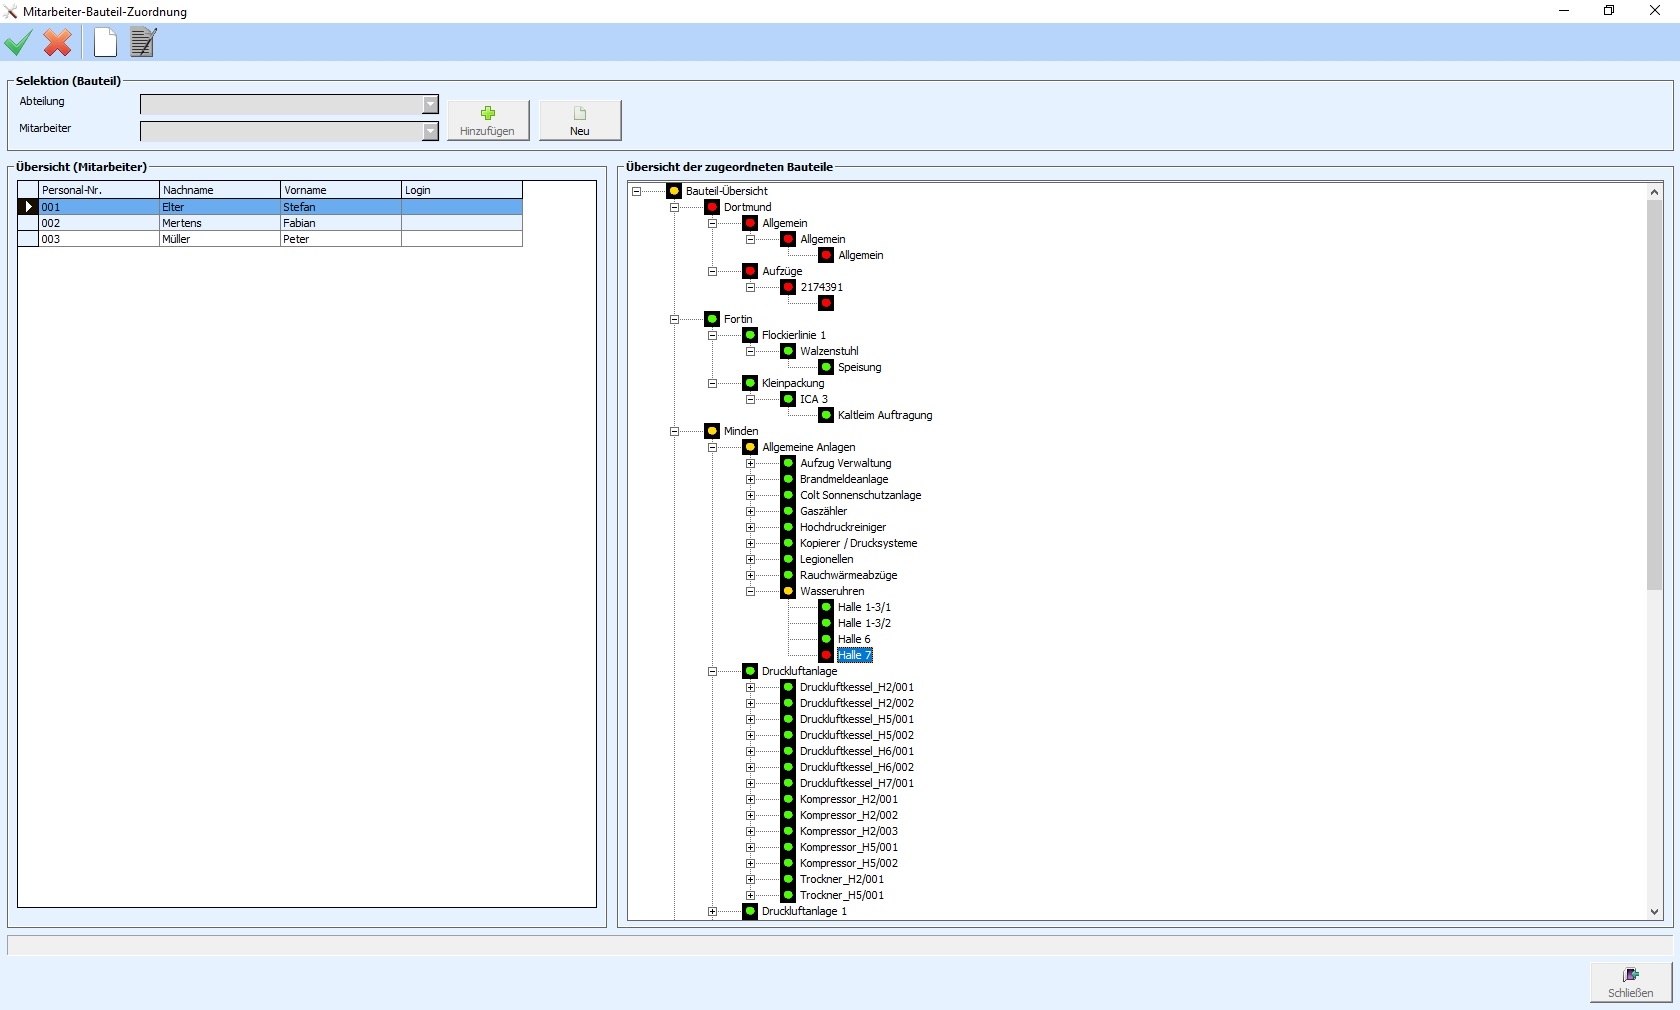Select Kopierer / Drucksysteme tree item

858,543
